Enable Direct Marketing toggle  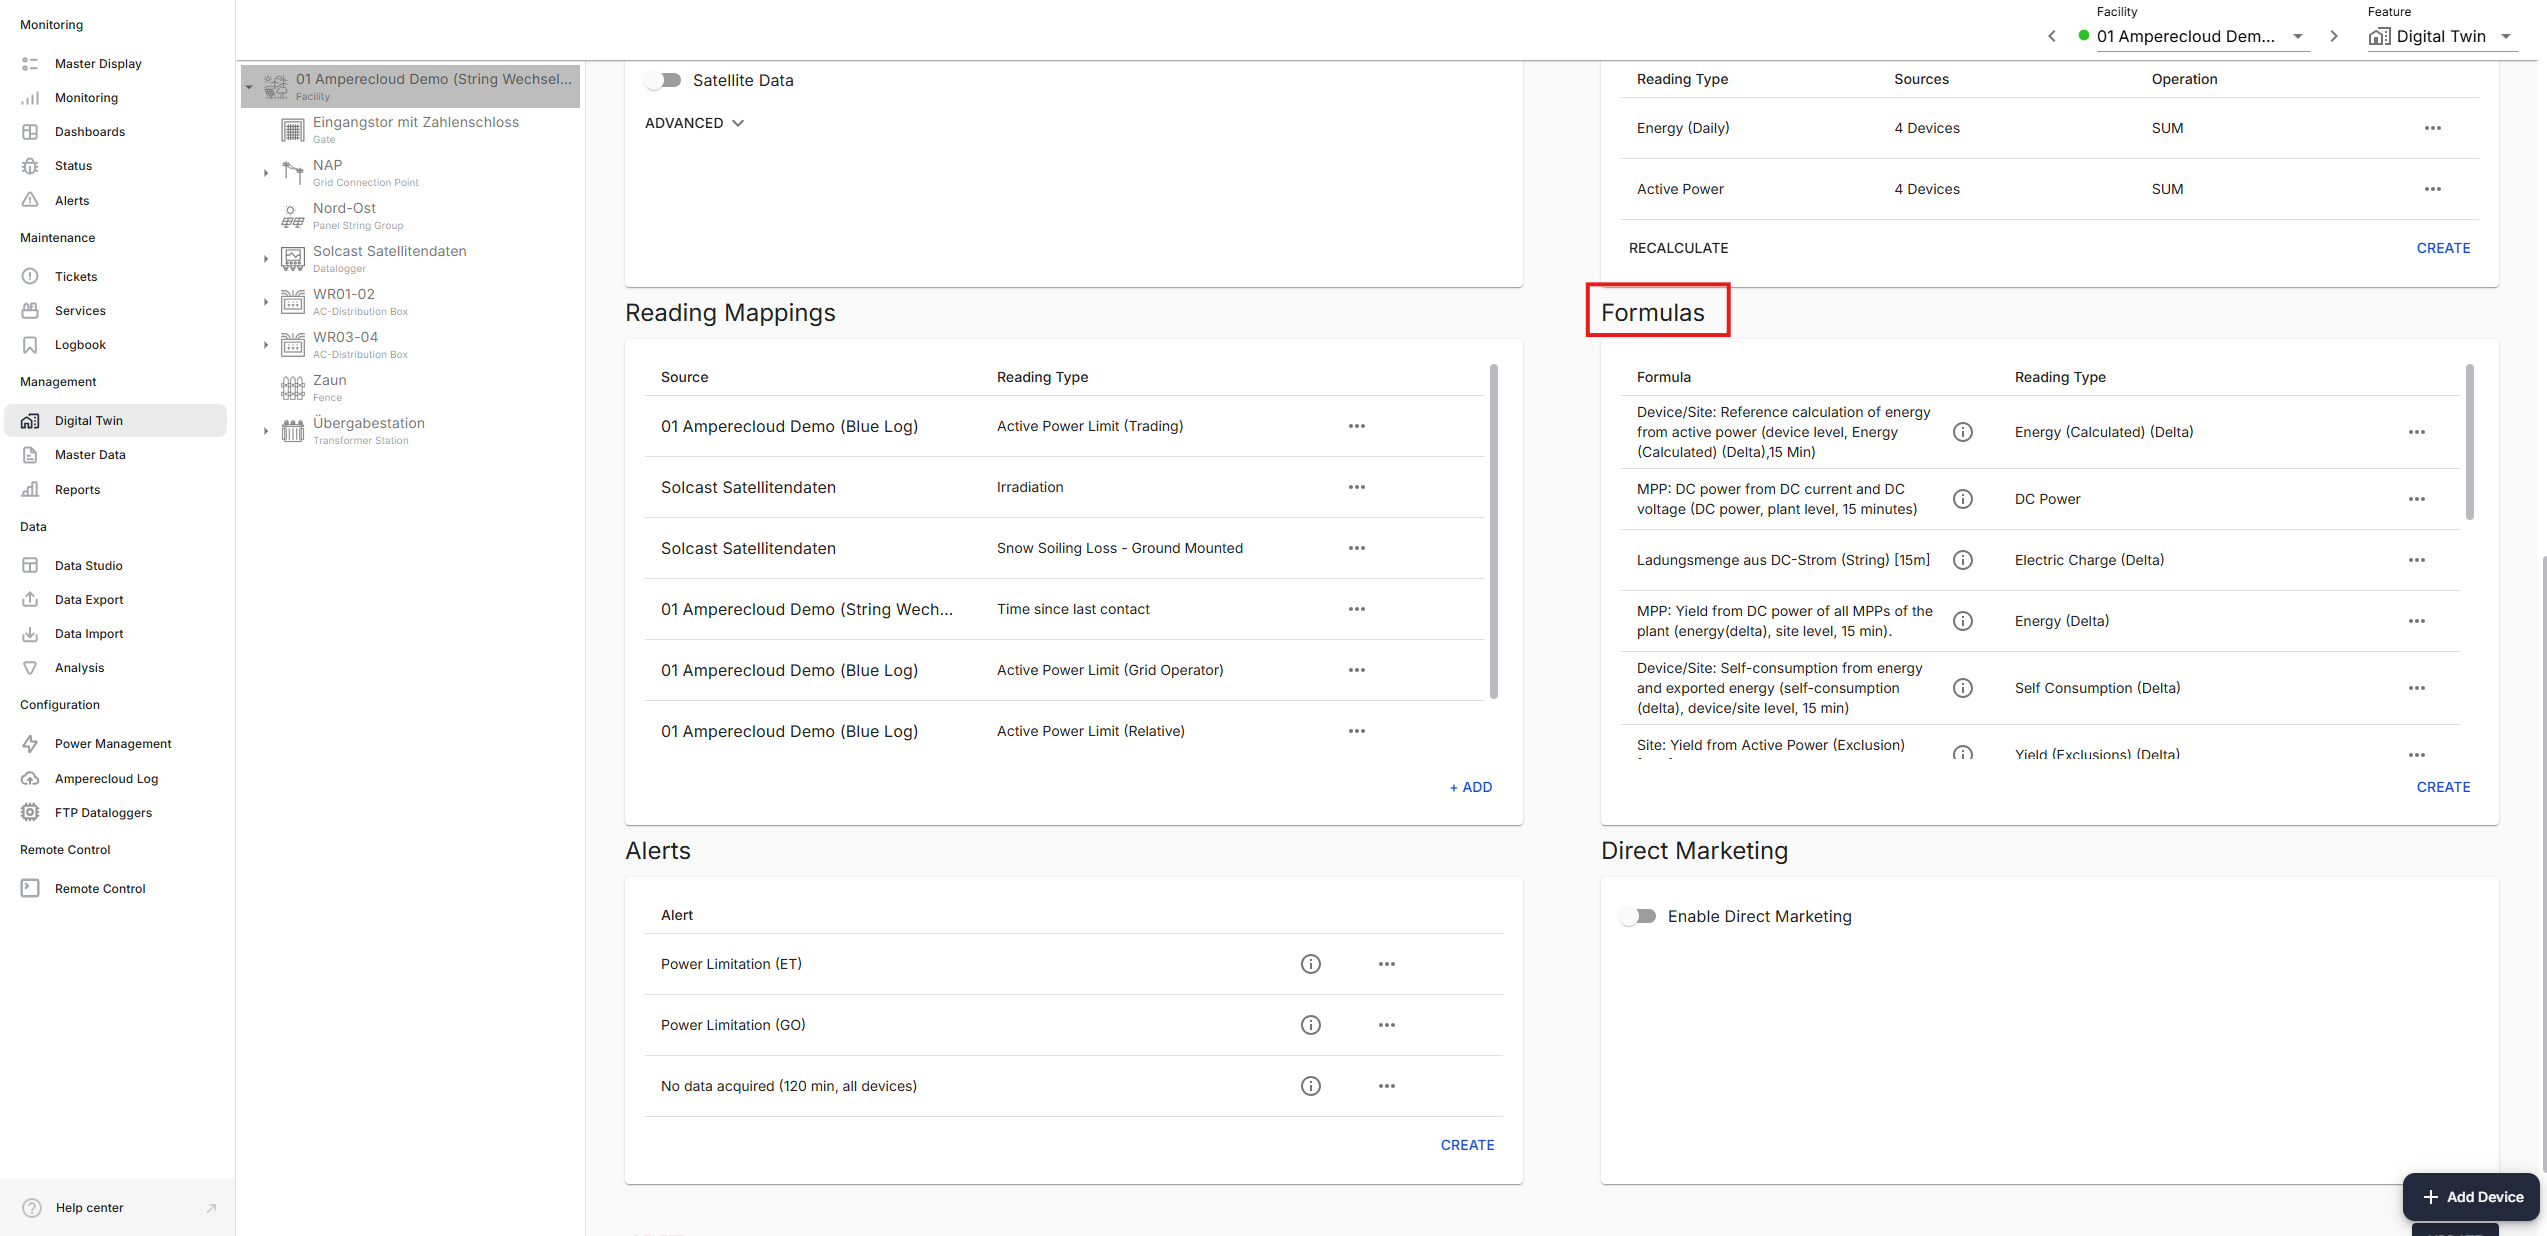point(1638,916)
